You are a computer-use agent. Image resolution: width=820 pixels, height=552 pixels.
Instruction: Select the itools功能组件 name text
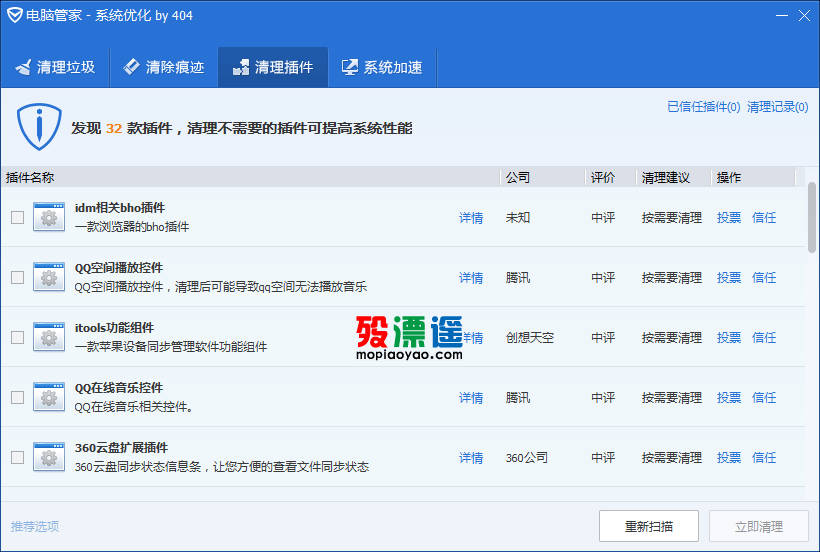click(x=114, y=328)
